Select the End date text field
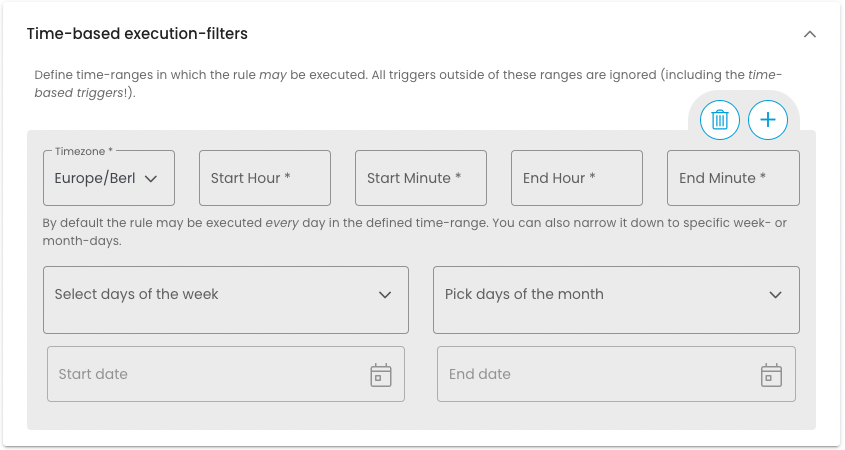The height and width of the screenshot is (450, 845). (x=595, y=374)
